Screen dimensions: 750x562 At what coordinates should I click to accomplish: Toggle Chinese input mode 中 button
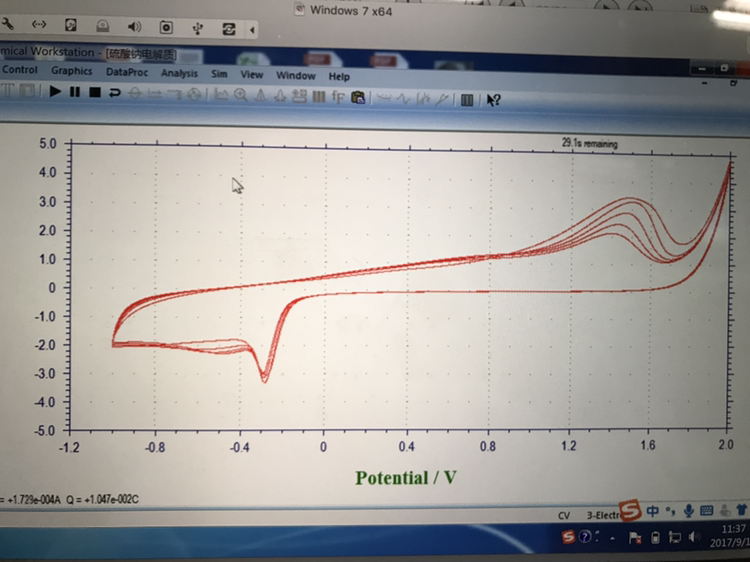[x=652, y=510]
